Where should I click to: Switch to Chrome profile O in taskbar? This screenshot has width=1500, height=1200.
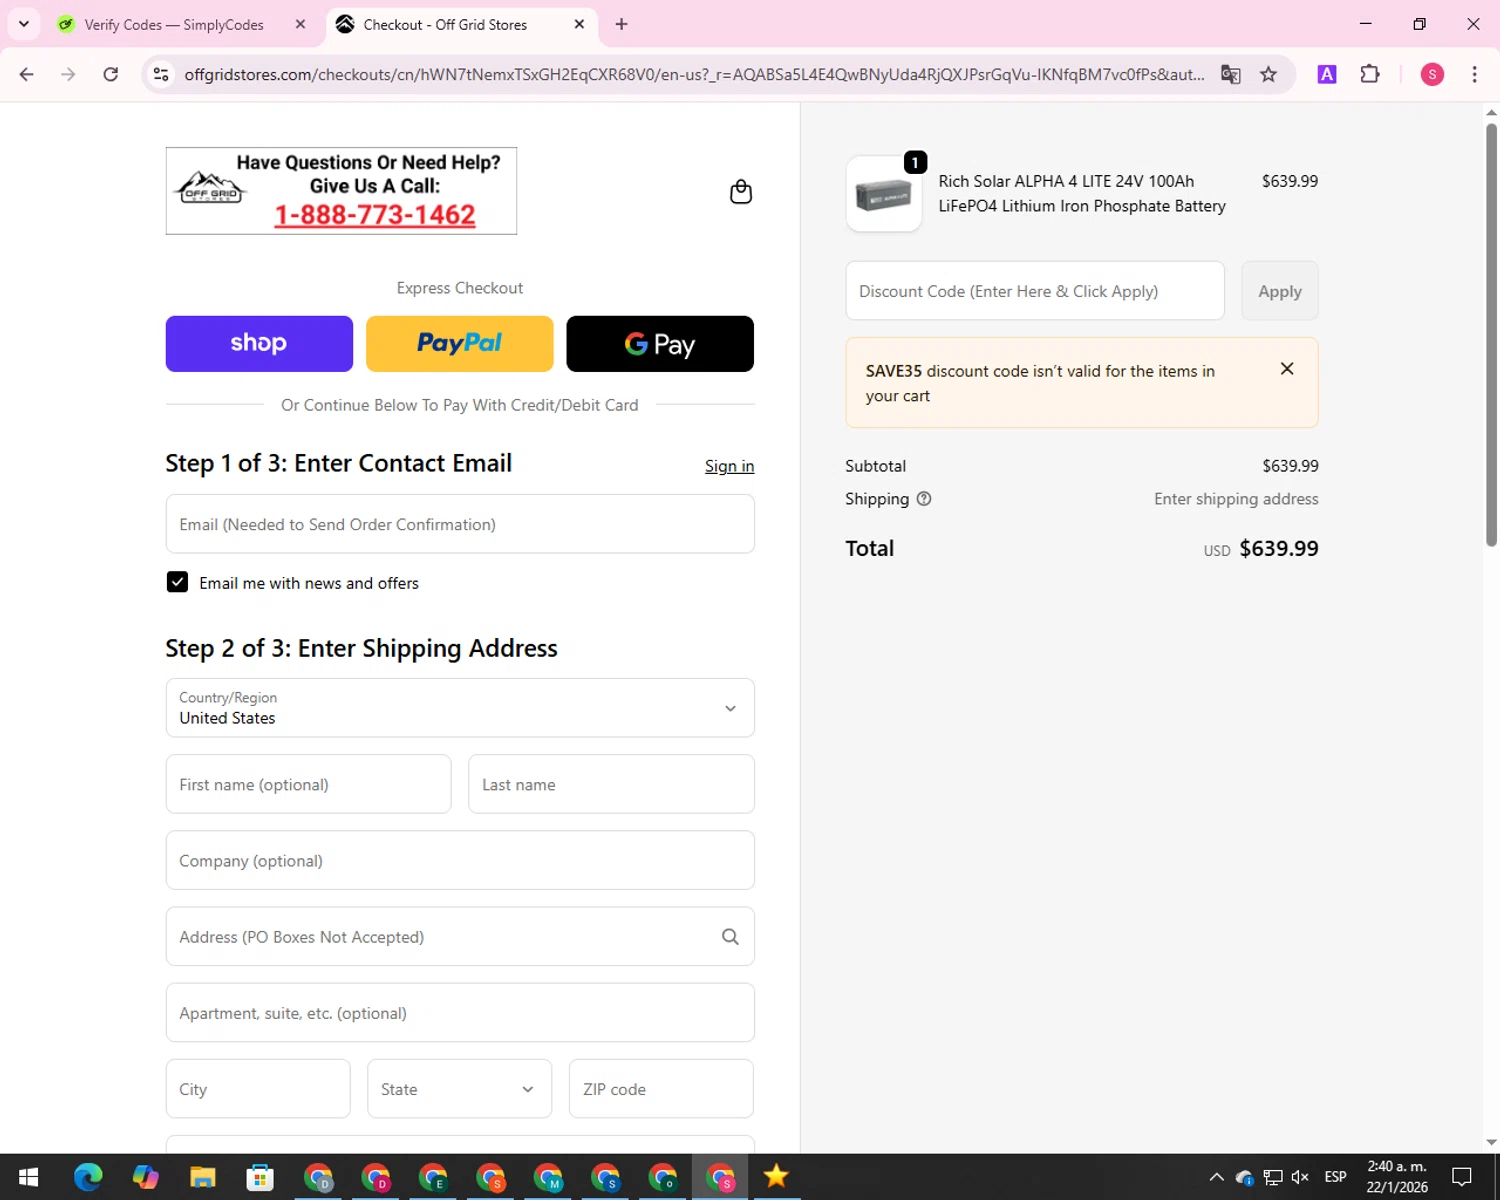click(663, 1177)
